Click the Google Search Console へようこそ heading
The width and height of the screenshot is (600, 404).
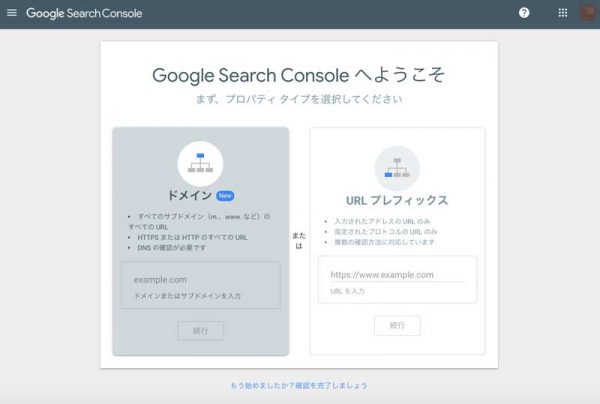pyautogui.click(x=298, y=75)
